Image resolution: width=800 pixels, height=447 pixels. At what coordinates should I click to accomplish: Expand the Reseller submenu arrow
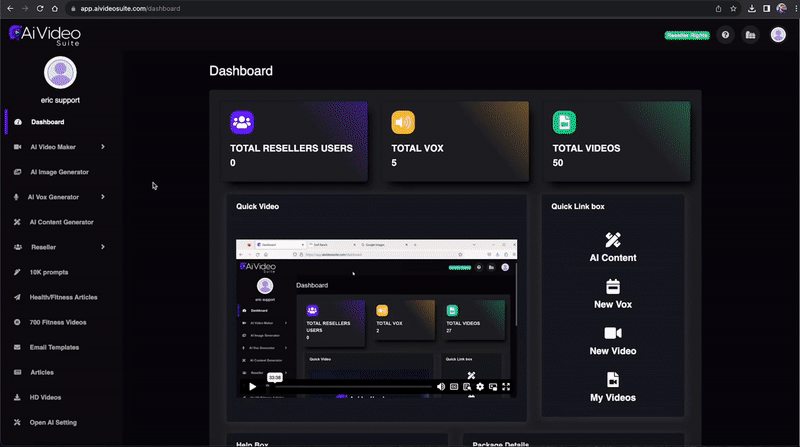[x=103, y=247]
